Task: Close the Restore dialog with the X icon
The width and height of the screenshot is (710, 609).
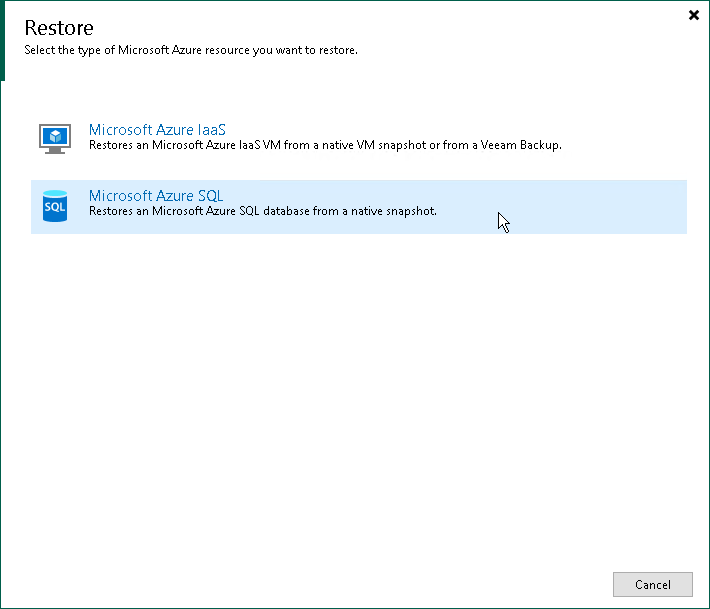Action: 693,15
